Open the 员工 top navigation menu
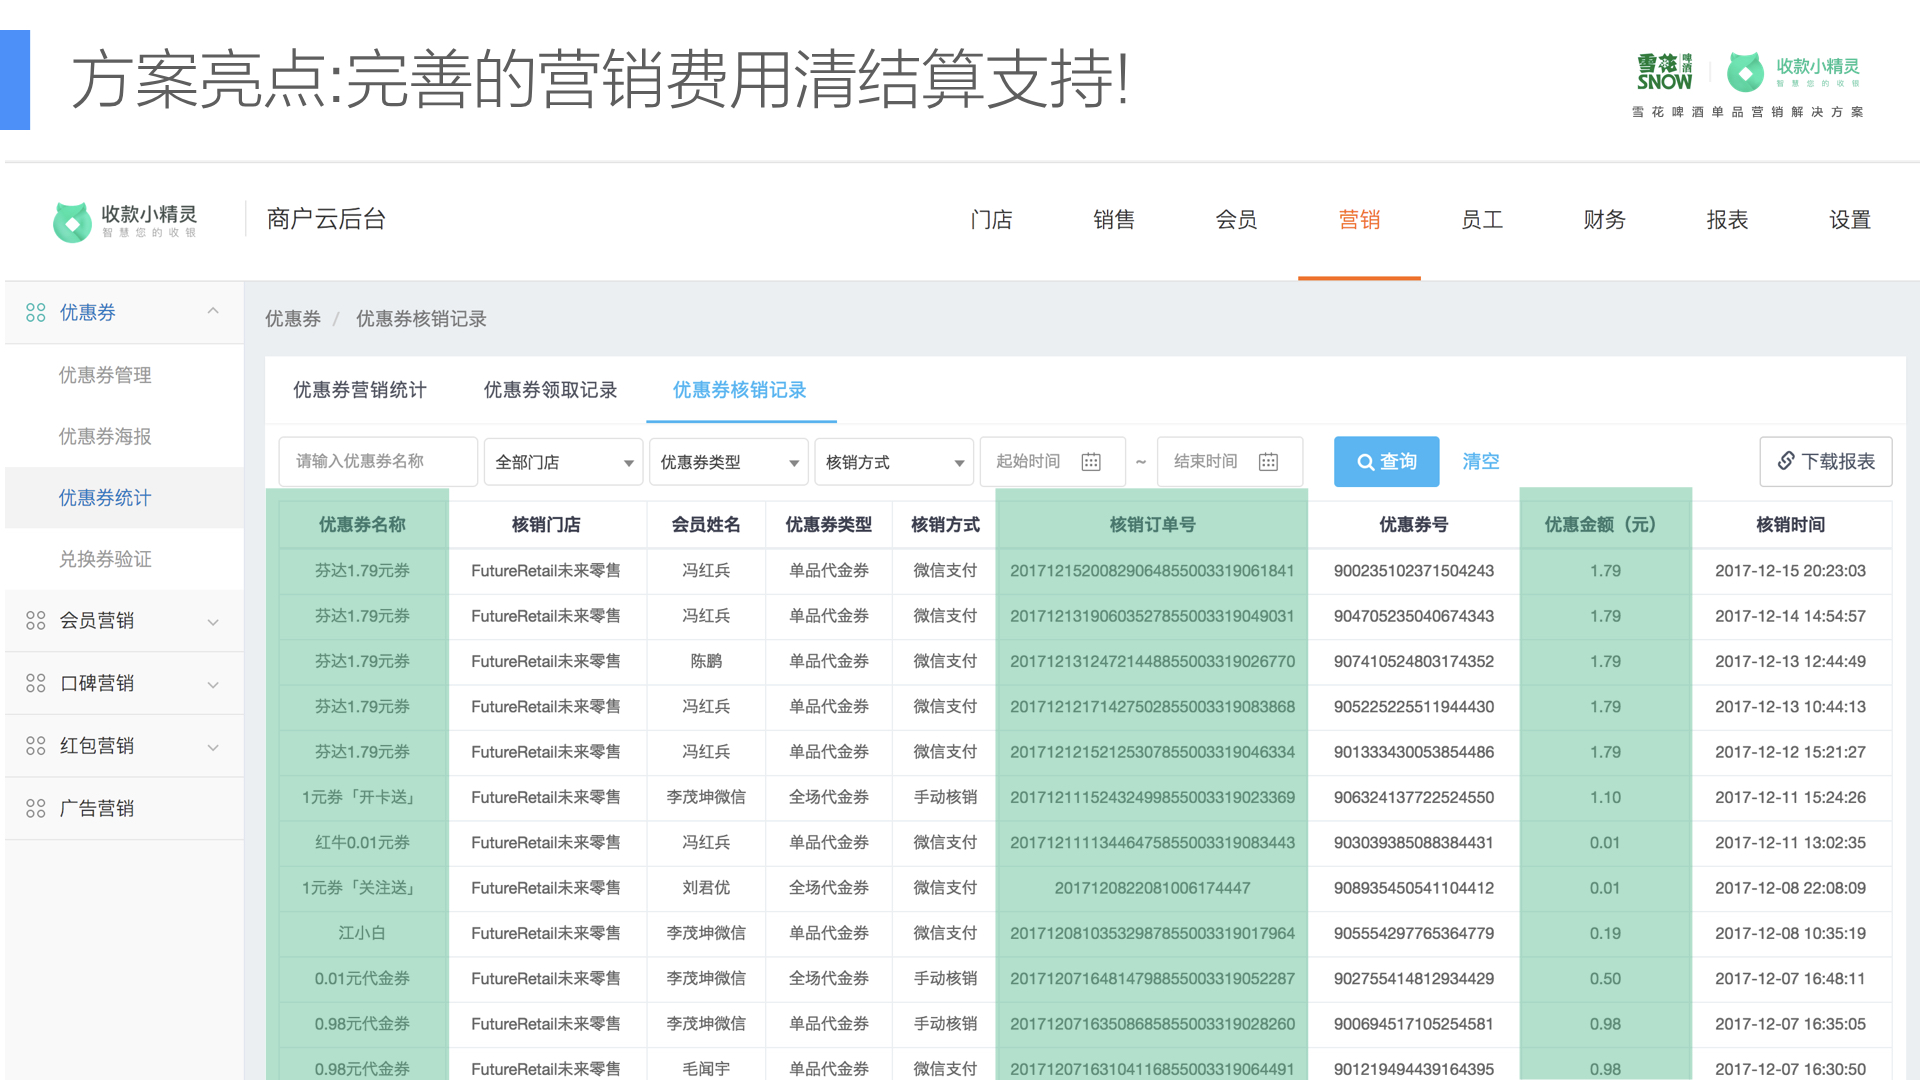The width and height of the screenshot is (1920, 1080). (1482, 220)
